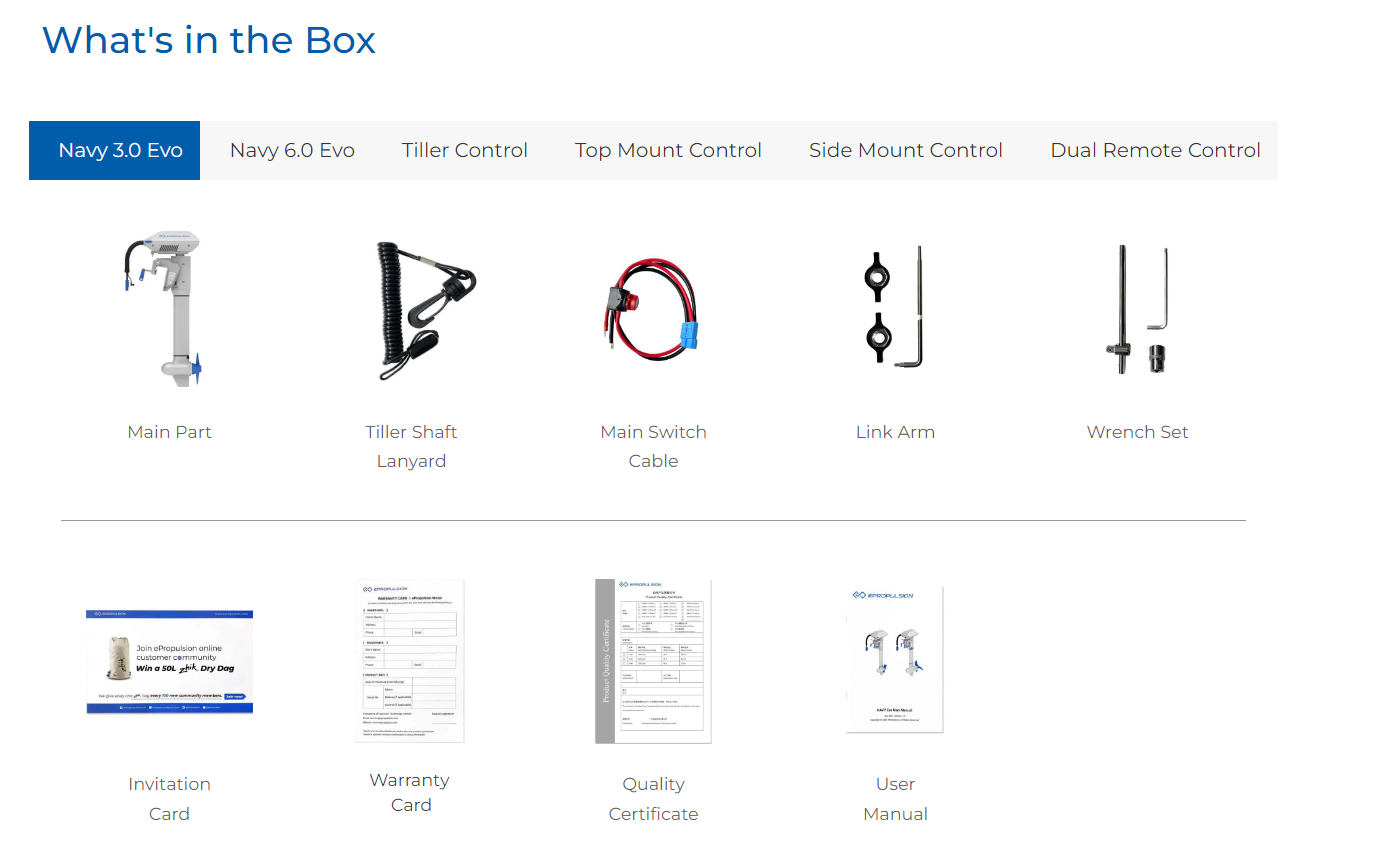Click the "Warranty Card" label
Image resolution: width=1379 pixels, height=868 pixels.
click(x=411, y=792)
